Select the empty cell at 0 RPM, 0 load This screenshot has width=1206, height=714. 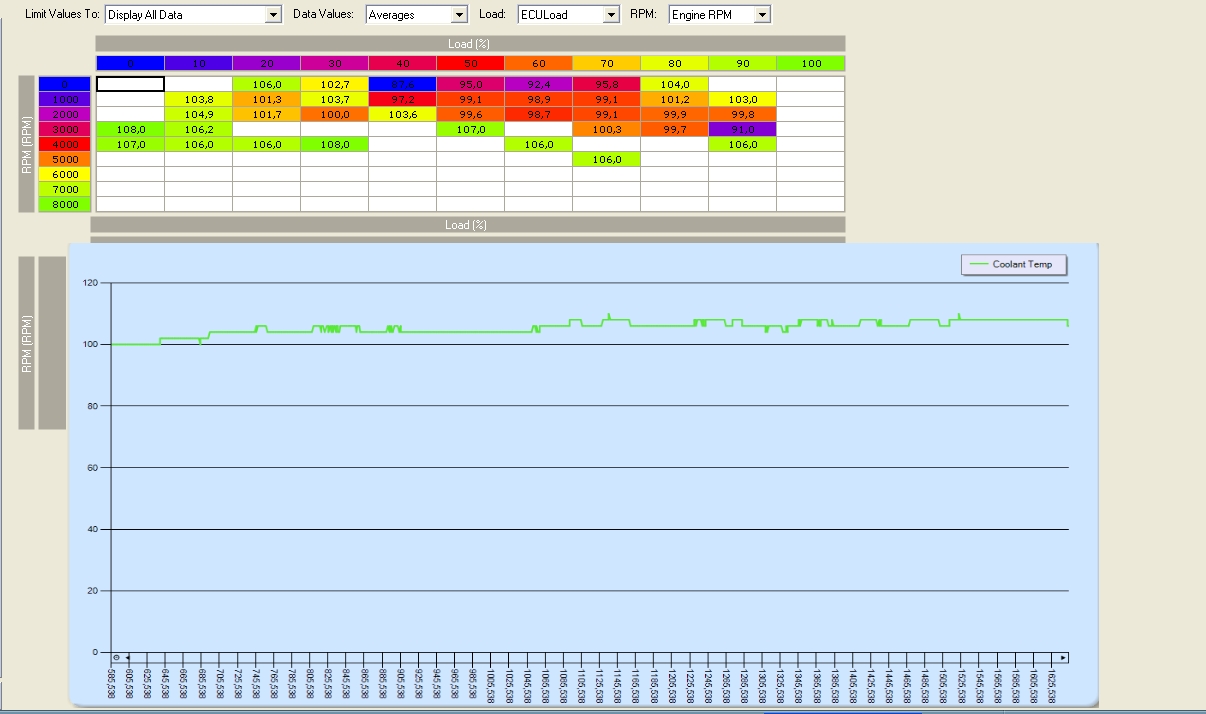click(130, 84)
